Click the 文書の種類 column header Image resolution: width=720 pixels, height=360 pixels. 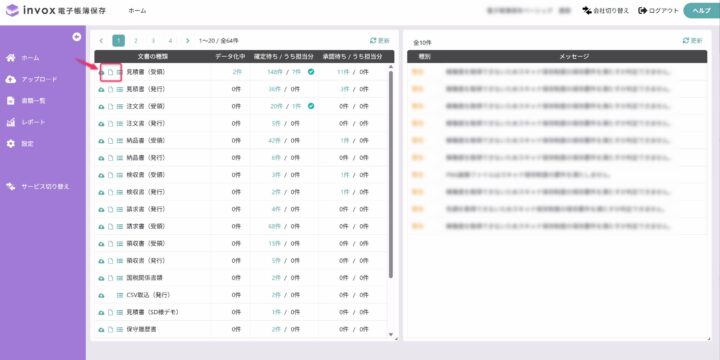pyautogui.click(x=152, y=56)
